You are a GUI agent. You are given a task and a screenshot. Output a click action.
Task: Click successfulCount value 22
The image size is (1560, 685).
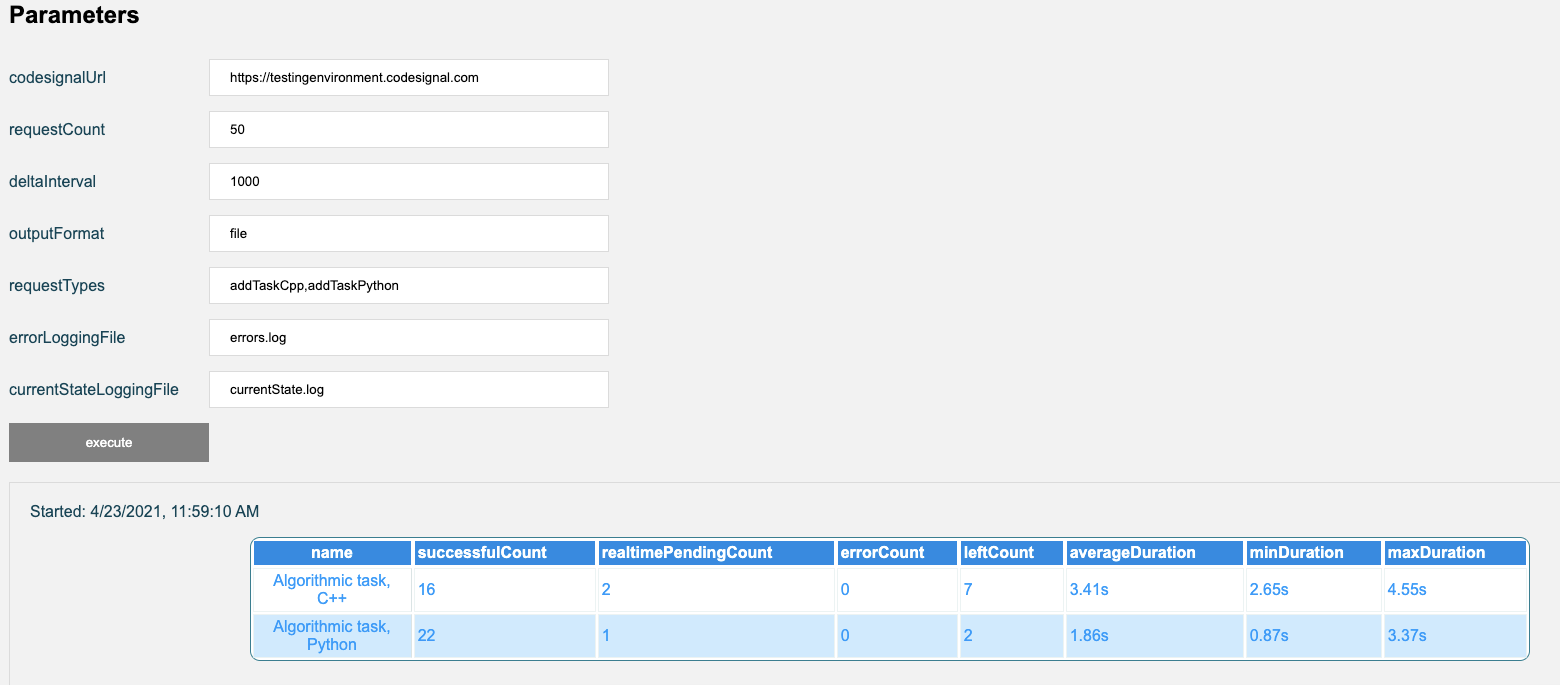(x=426, y=636)
